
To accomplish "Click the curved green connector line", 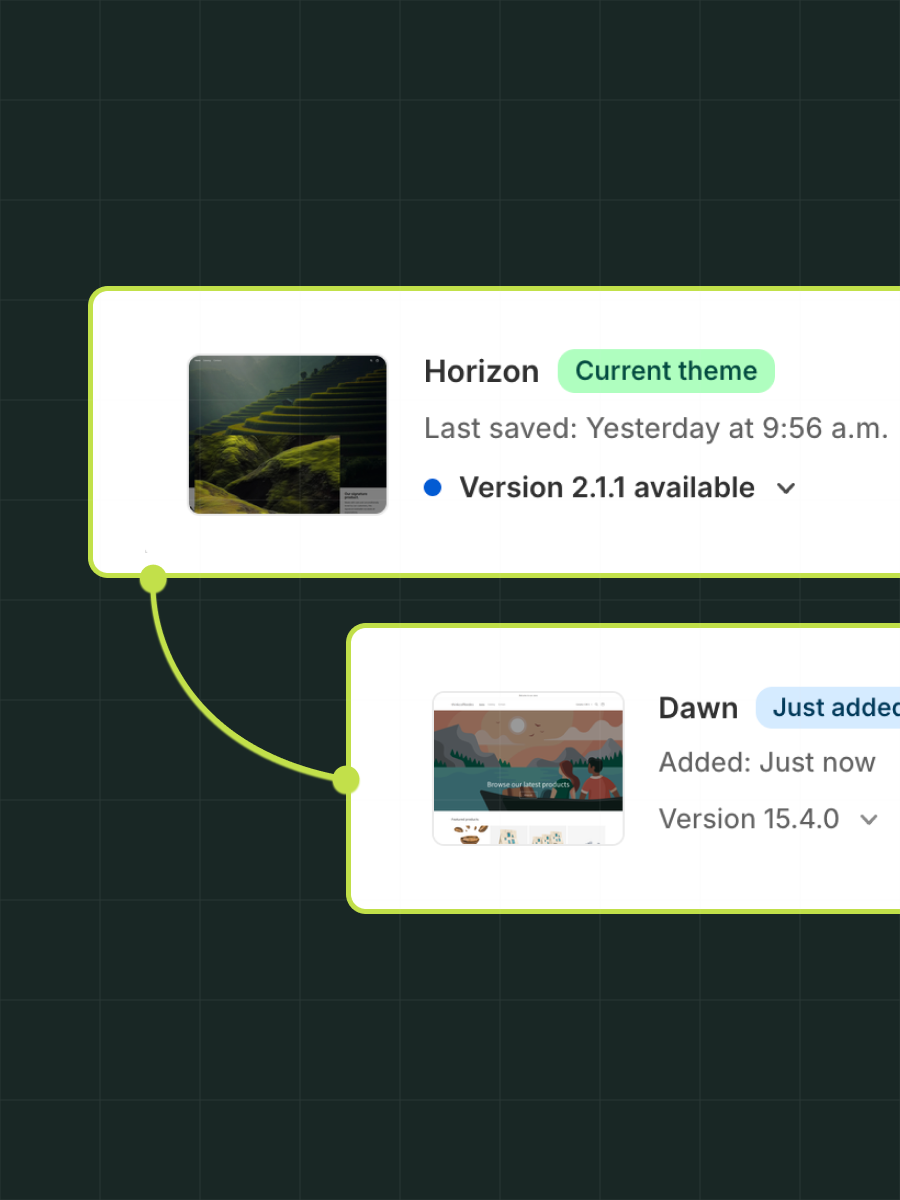I will pos(199,718).
